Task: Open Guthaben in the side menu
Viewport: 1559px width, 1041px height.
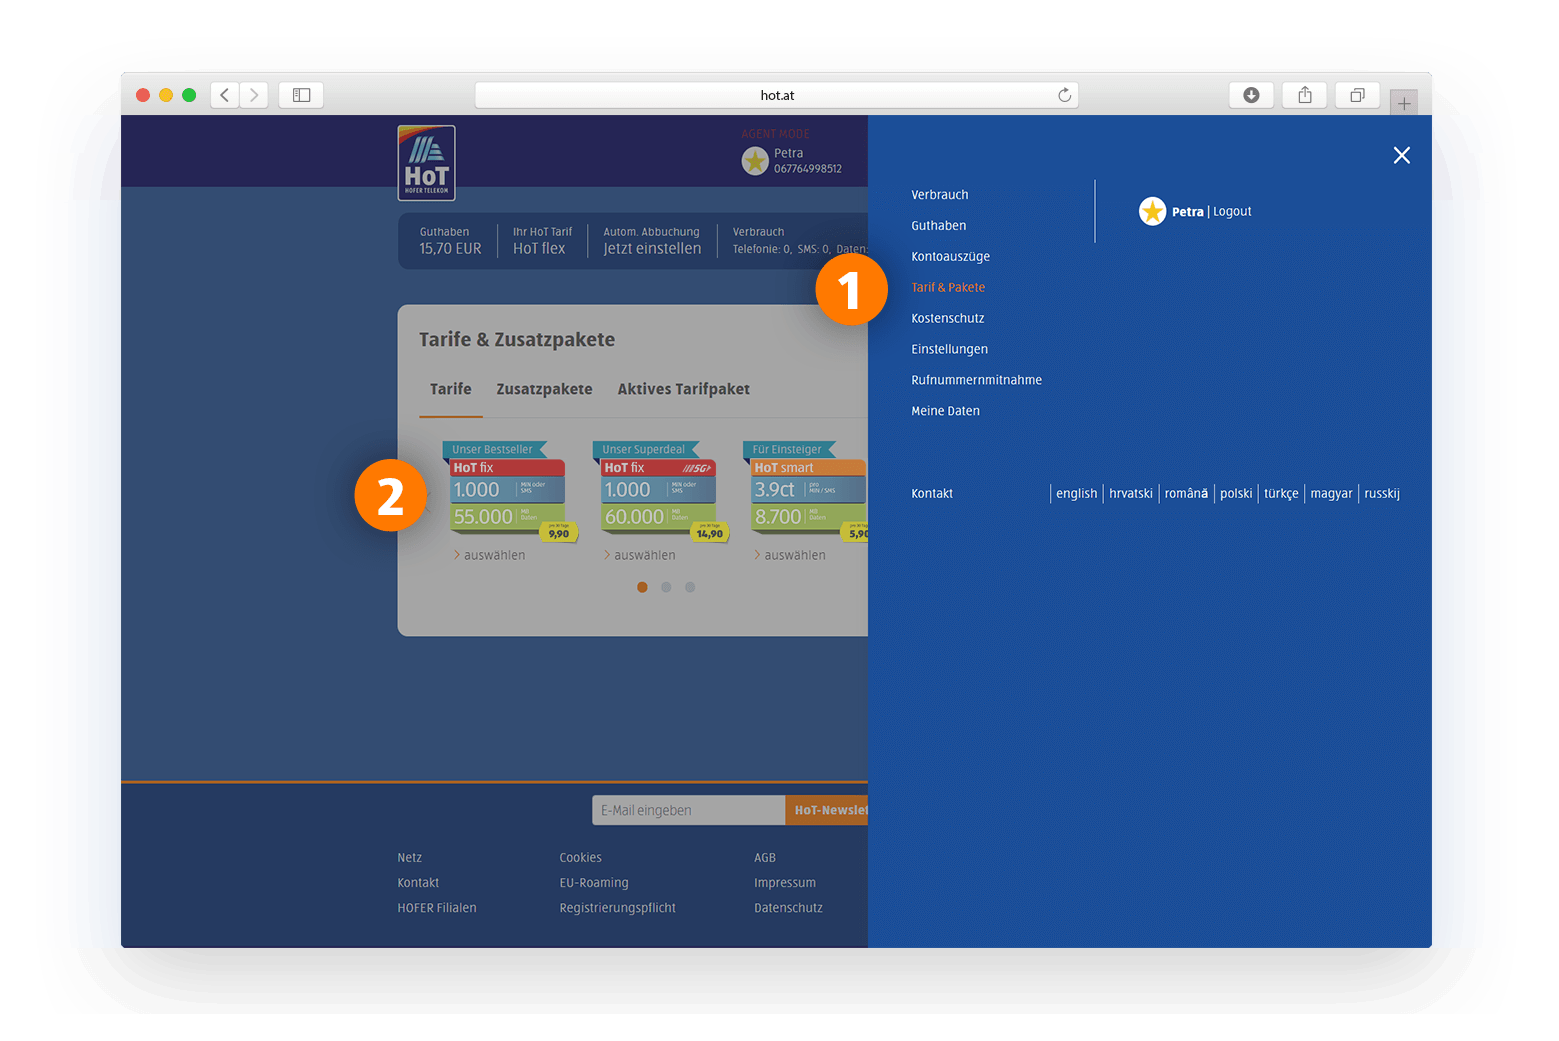Action: click(x=939, y=226)
